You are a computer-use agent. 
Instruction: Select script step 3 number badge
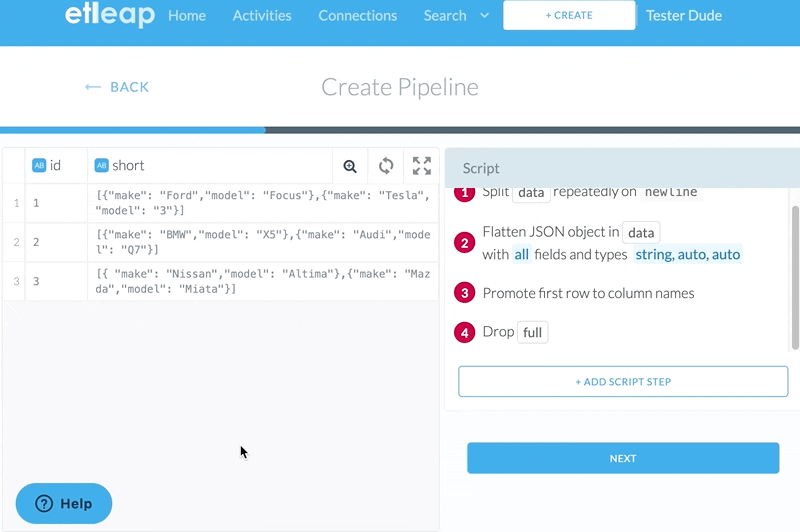tap(464, 293)
